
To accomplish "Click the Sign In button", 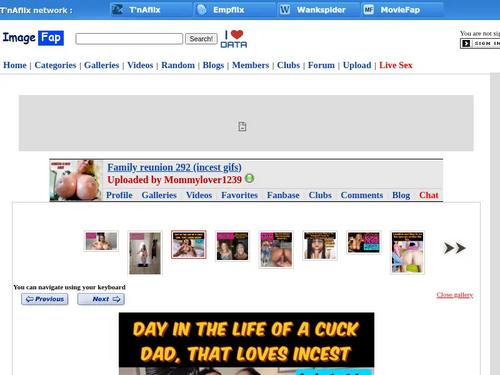I will click(480, 43).
